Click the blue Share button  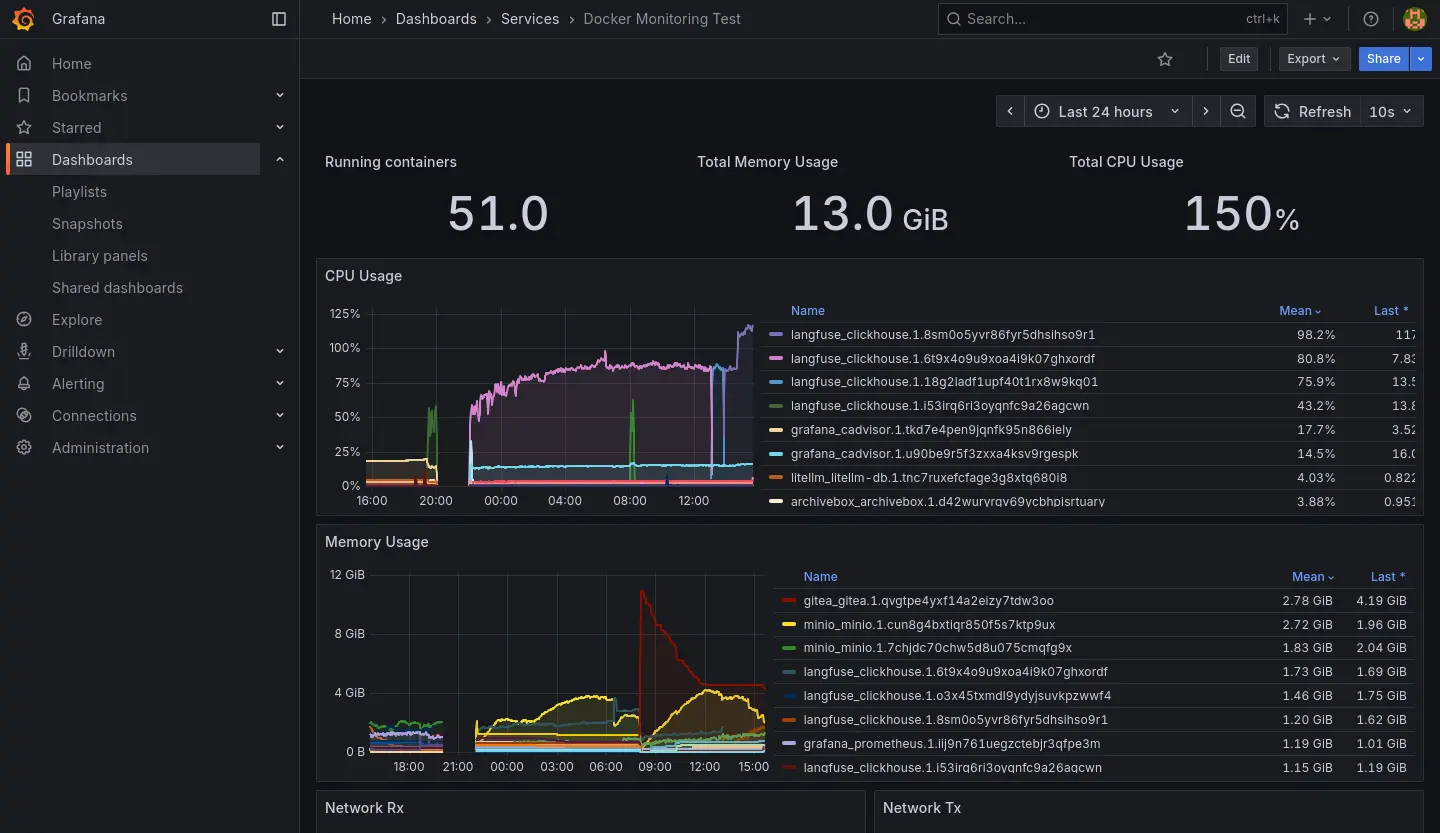click(x=1383, y=59)
